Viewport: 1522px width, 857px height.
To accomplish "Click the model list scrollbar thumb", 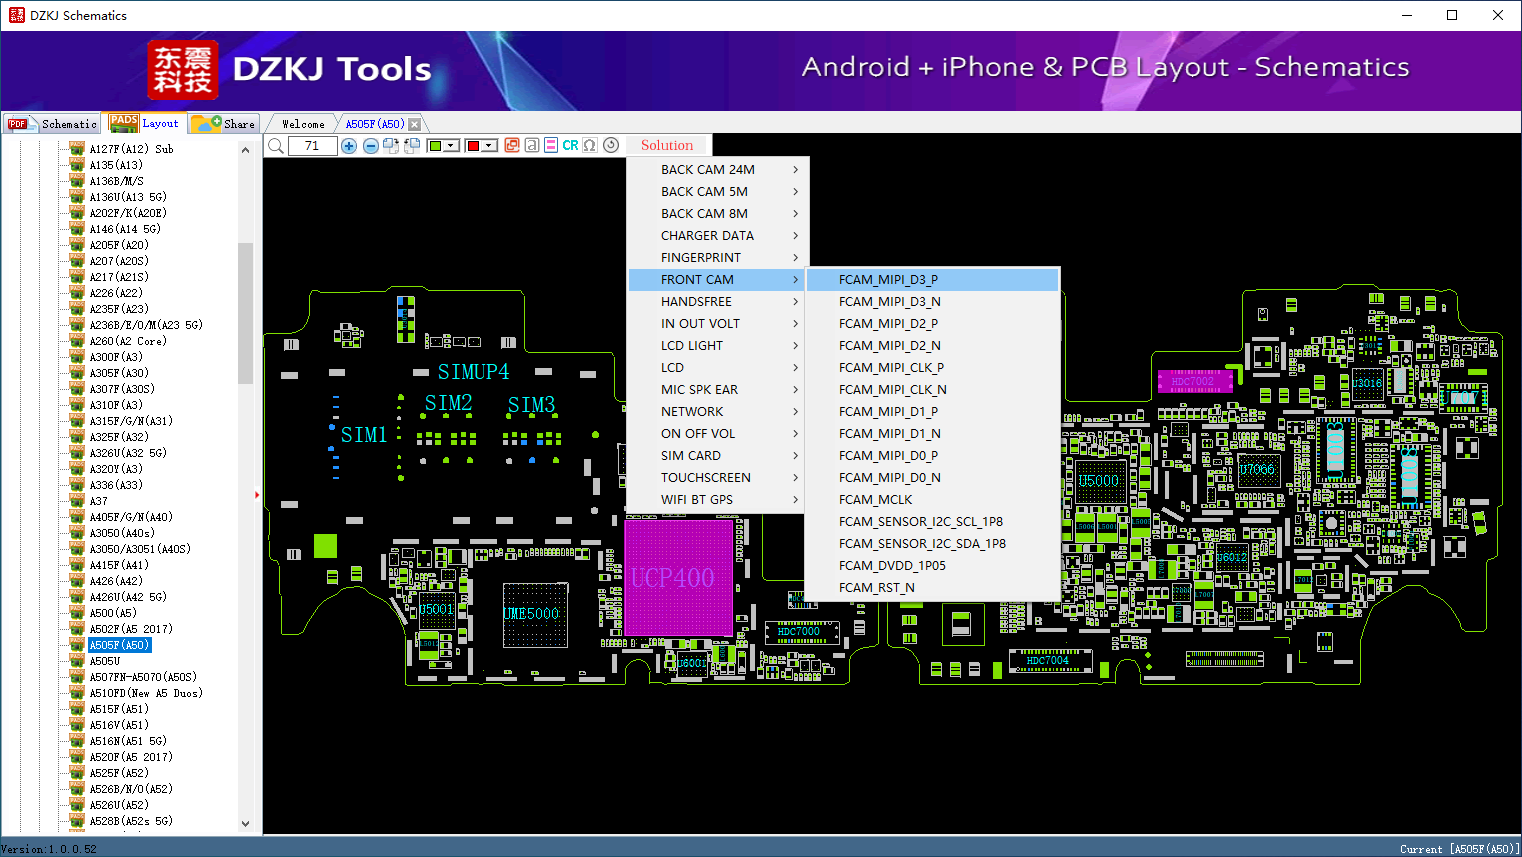I will pos(245,313).
